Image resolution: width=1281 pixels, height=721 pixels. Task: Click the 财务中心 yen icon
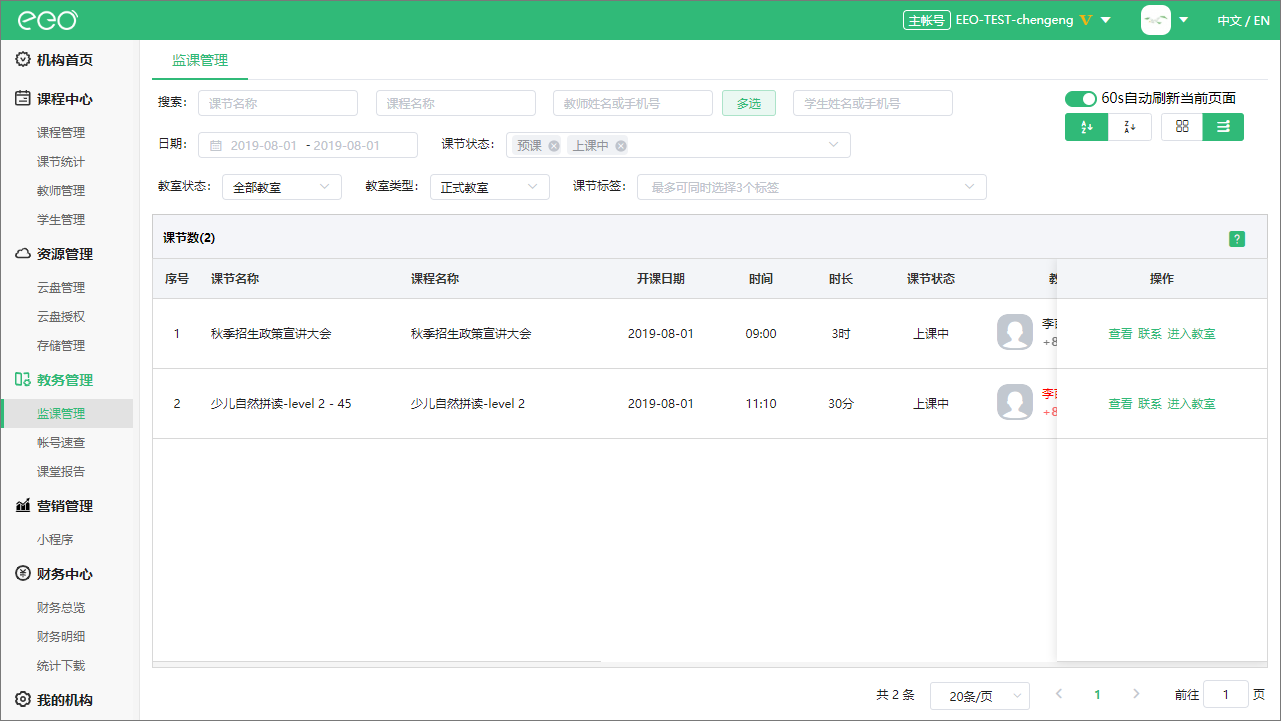click(23, 574)
